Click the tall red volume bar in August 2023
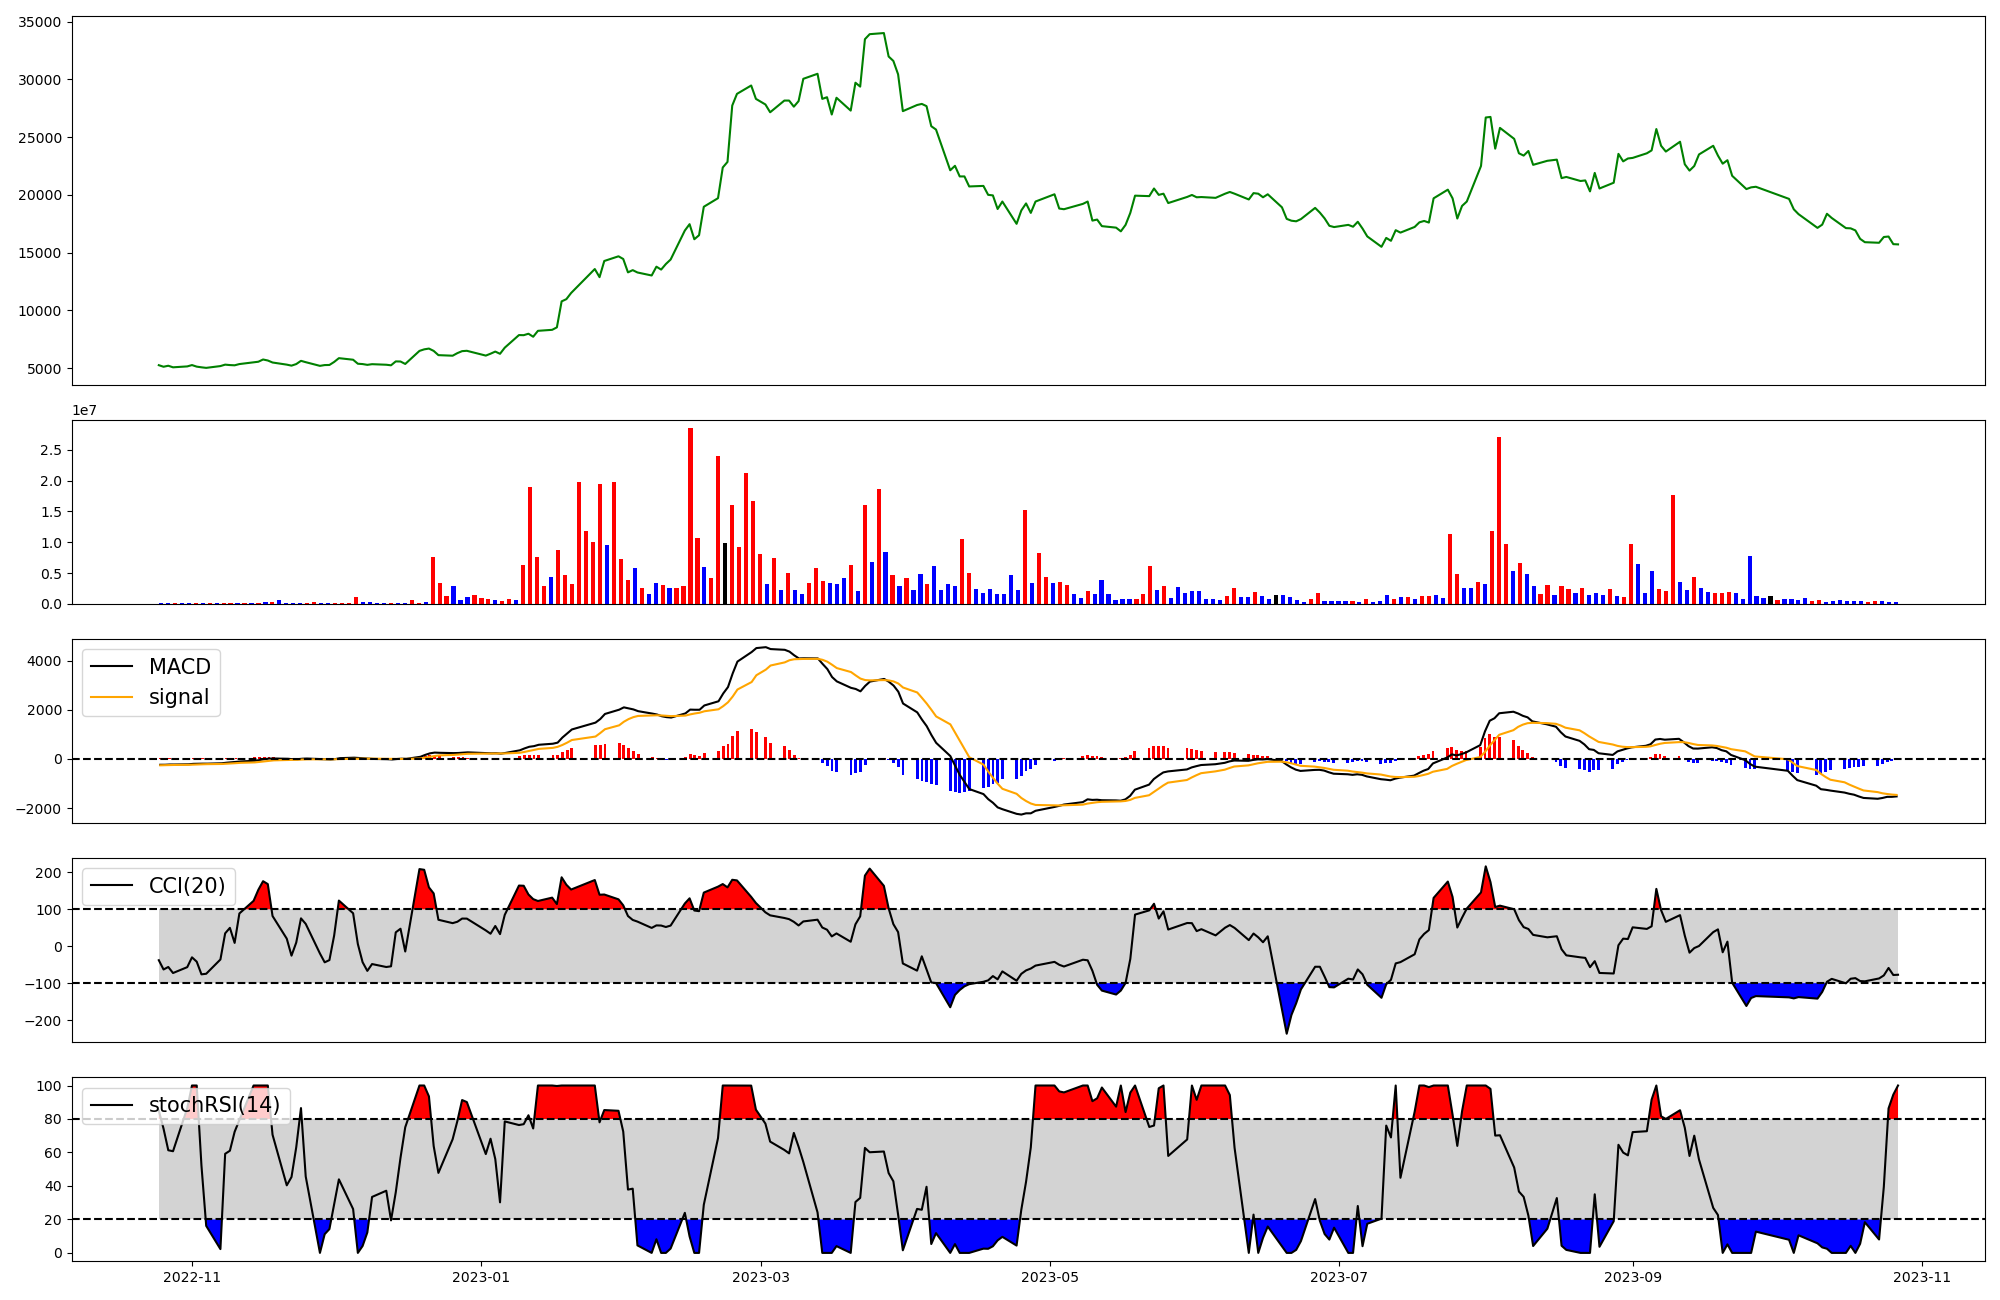Viewport: 2000px width, 1300px height. (1498, 520)
